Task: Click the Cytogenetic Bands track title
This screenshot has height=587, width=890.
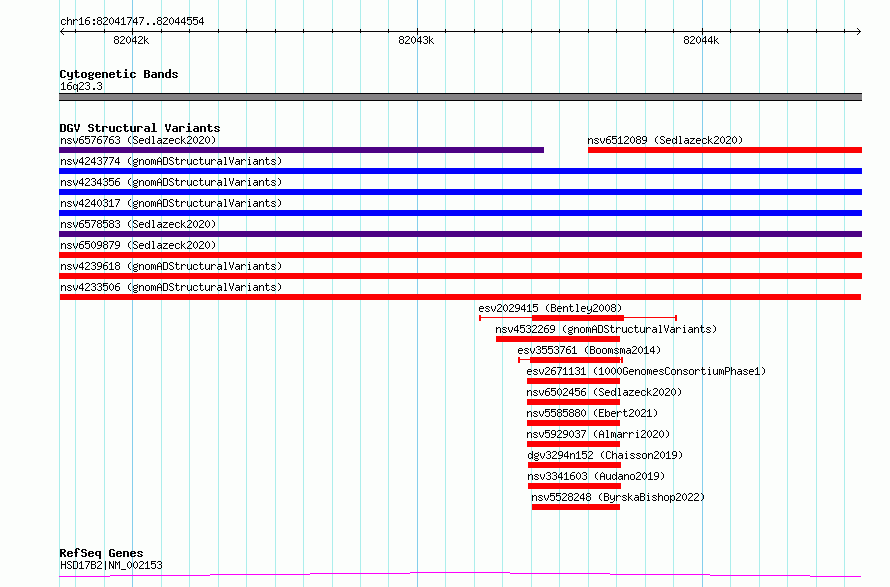Action: (119, 74)
